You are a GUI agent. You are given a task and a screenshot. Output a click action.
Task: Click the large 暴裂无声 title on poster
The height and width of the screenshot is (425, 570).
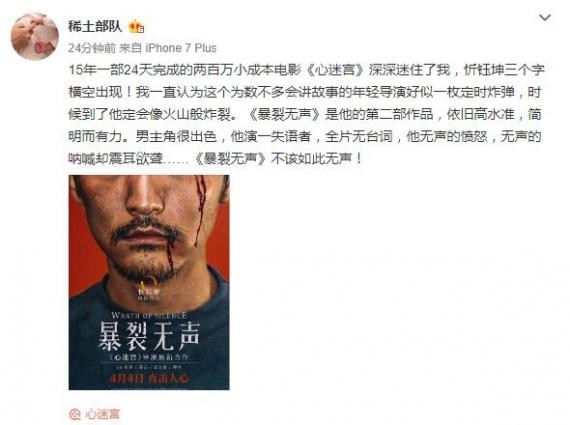(x=149, y=337)
